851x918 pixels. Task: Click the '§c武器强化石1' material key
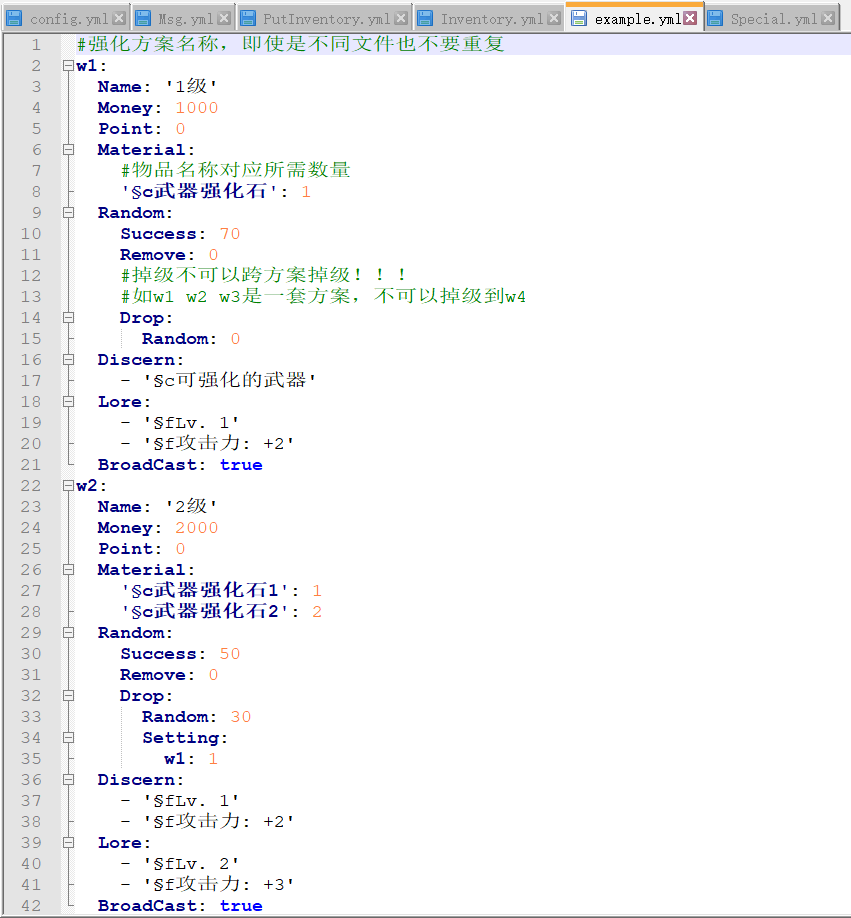point(206,590)
